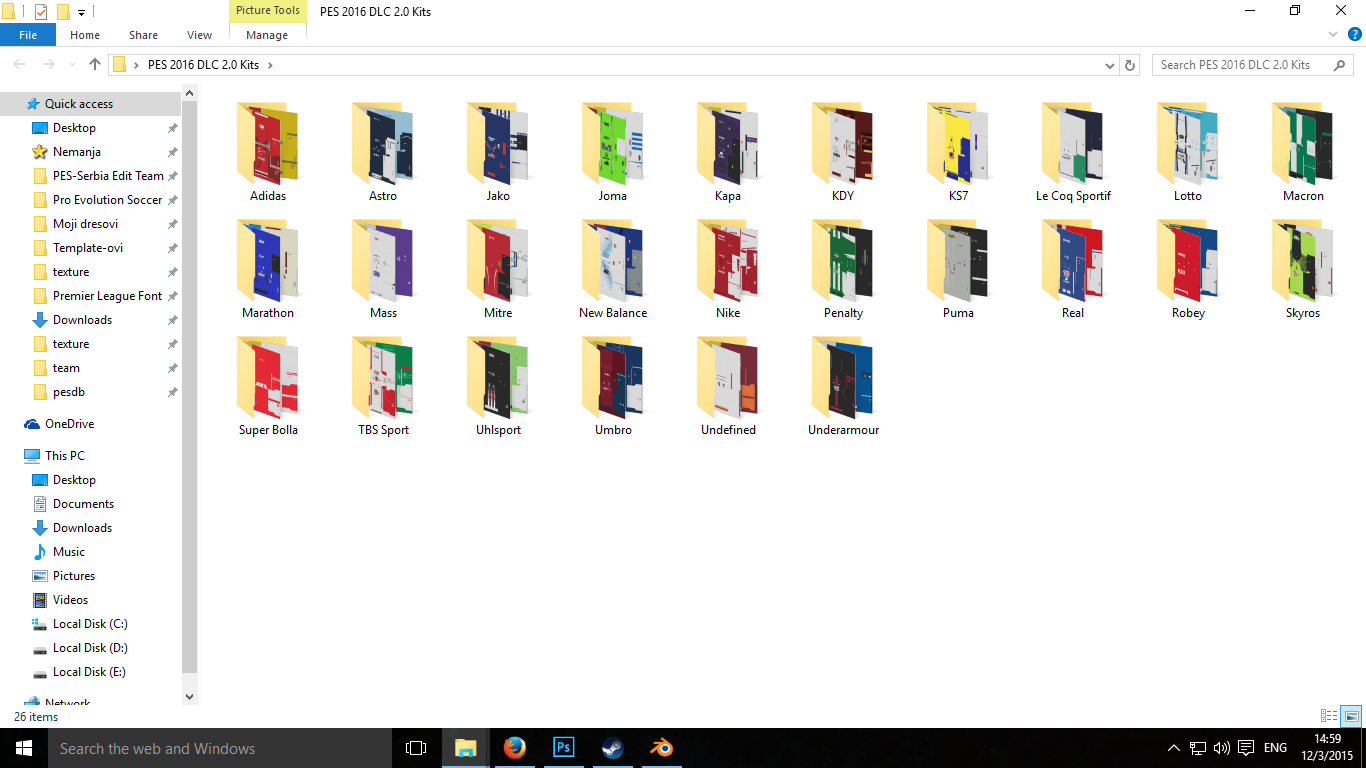Select OneDrive in the navigation pane

pyautogui.click(x=69, y=424)
